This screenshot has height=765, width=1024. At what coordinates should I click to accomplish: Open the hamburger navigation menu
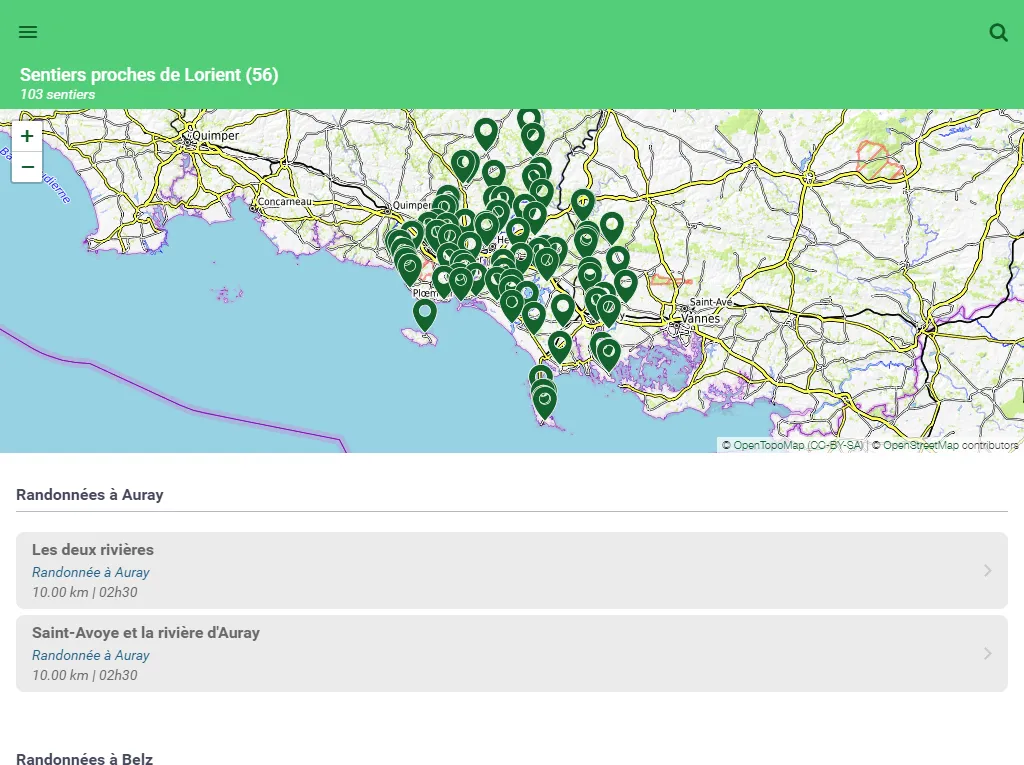[28, 32]
